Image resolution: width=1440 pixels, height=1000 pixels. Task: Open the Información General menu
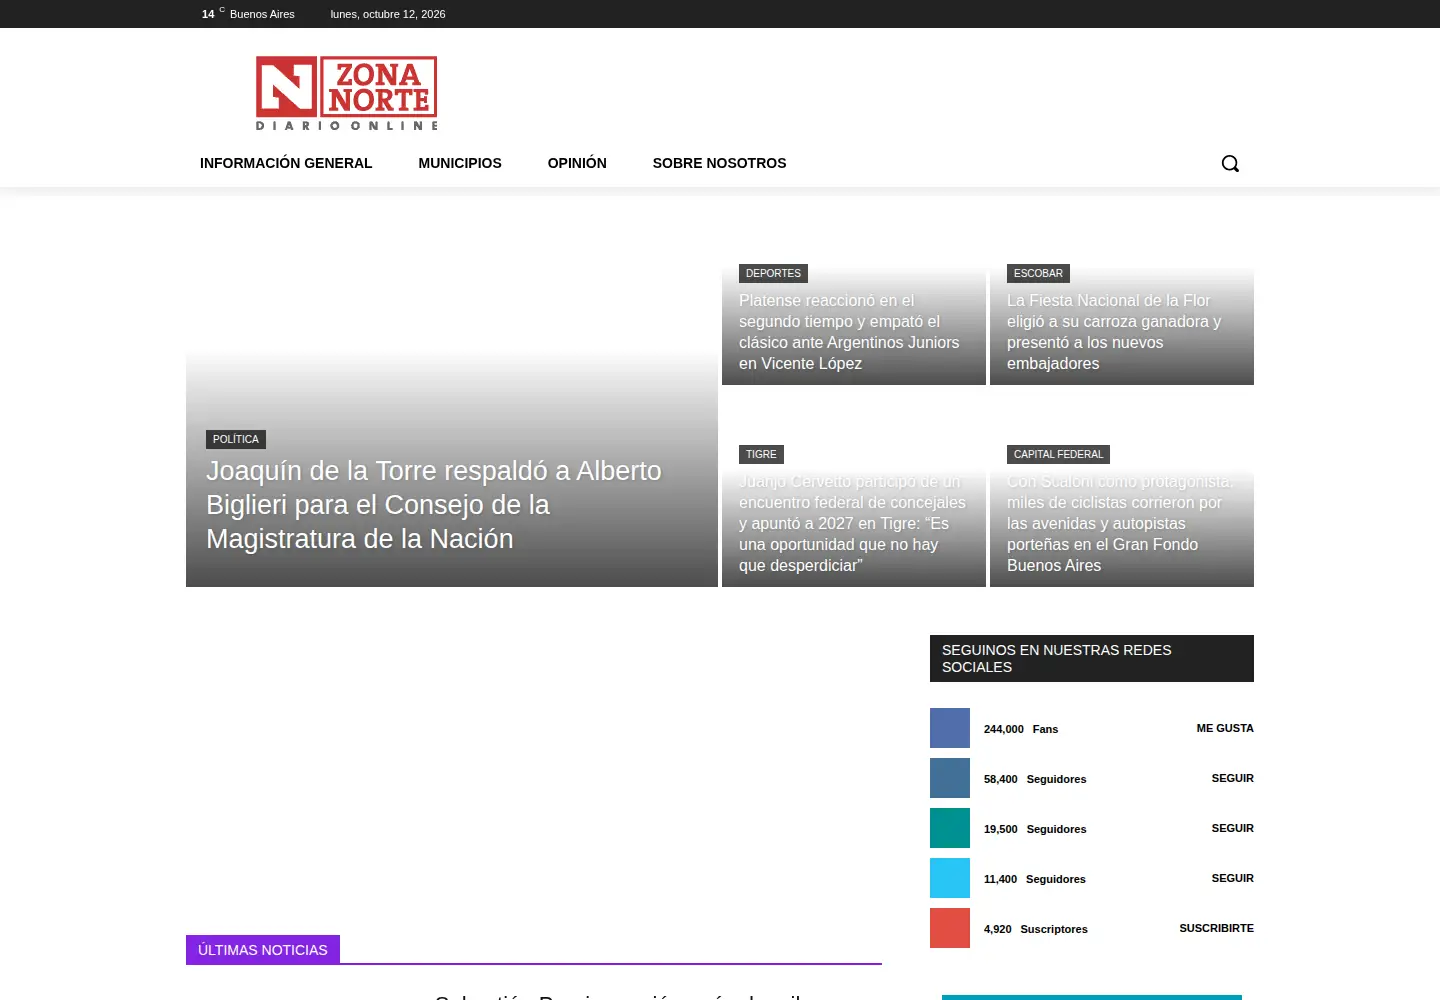click(286, 163)
